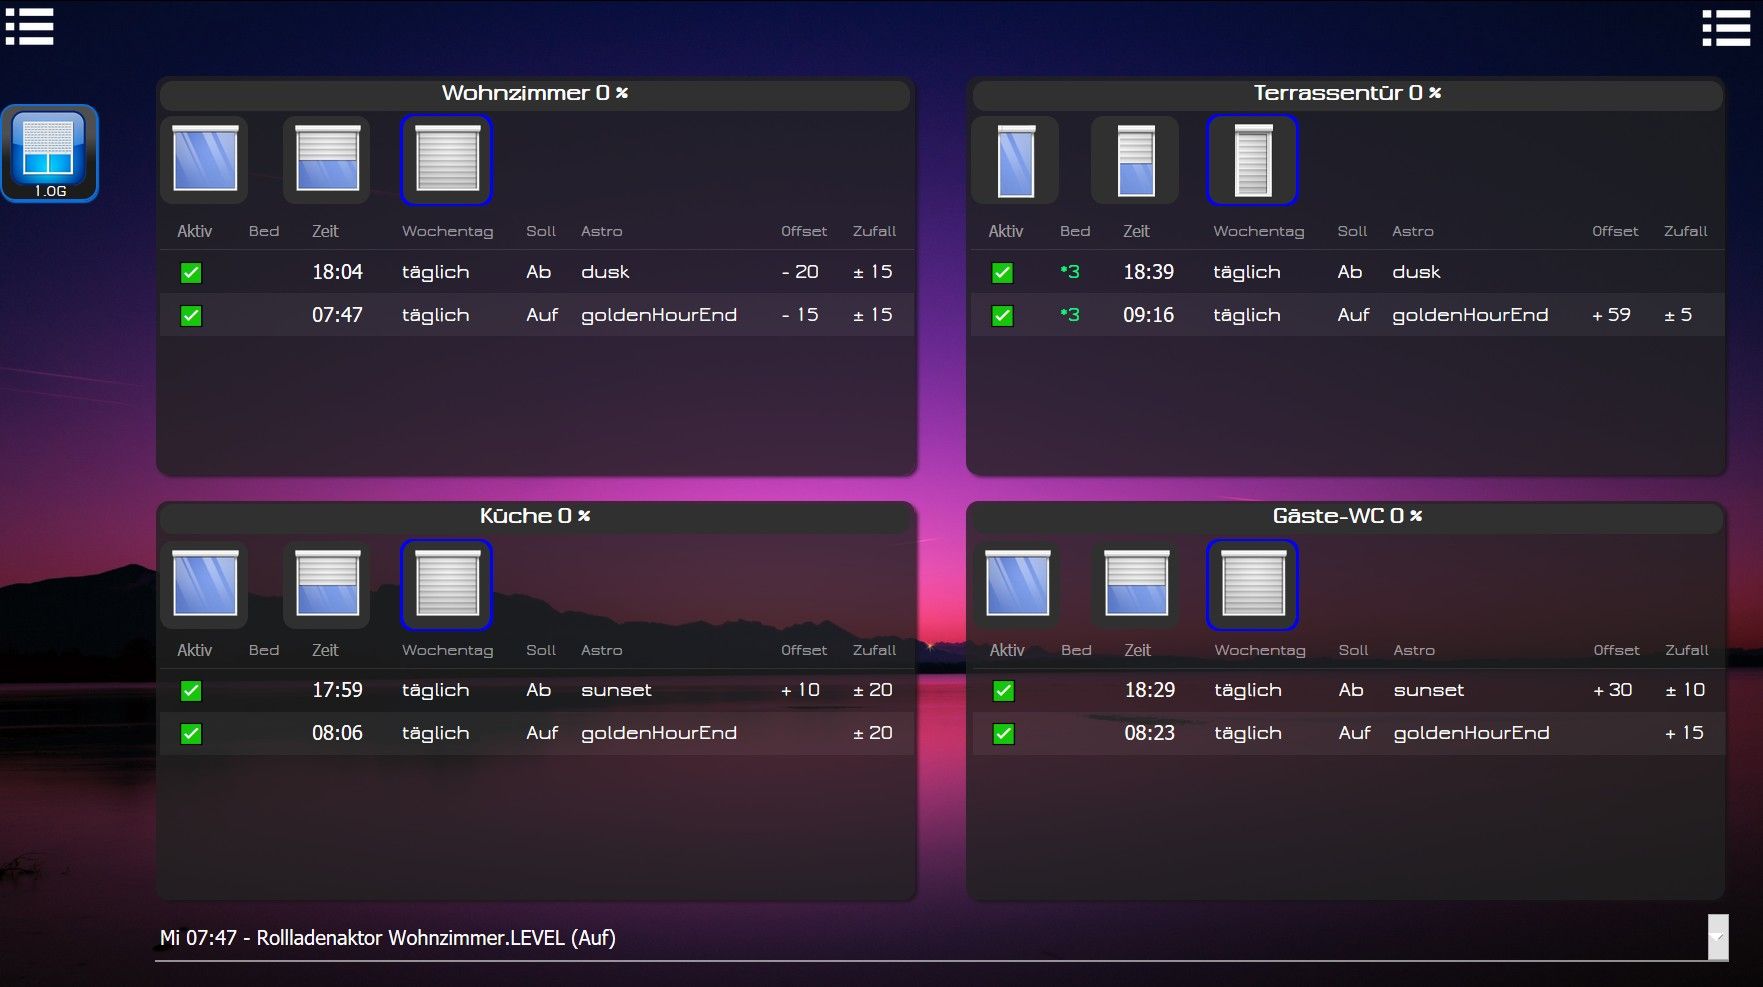The height and width of the screenshot is (987, 1763).
Task: Select the Gäste-WC 18:29 time cell
Action: (x=1150, y=690)
